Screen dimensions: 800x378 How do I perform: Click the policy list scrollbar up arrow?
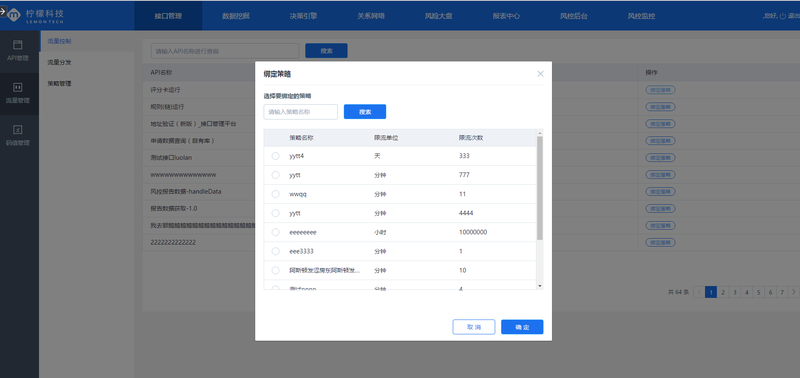(x=540, y=133)
